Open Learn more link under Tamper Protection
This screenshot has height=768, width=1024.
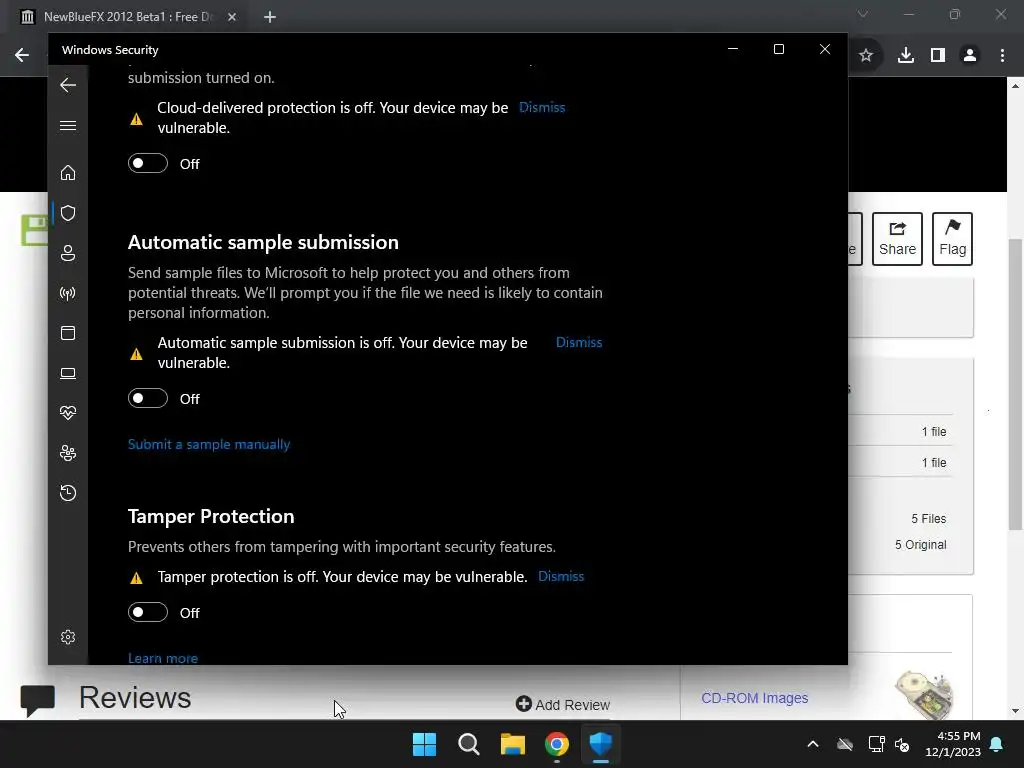(163, 658)
